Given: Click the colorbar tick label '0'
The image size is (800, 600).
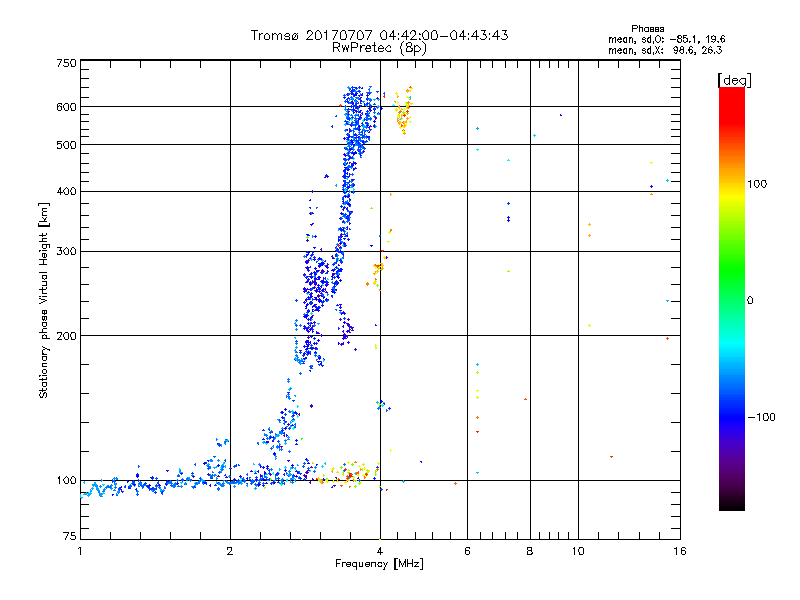Looking at the screenshot, I should click(750, 301).
